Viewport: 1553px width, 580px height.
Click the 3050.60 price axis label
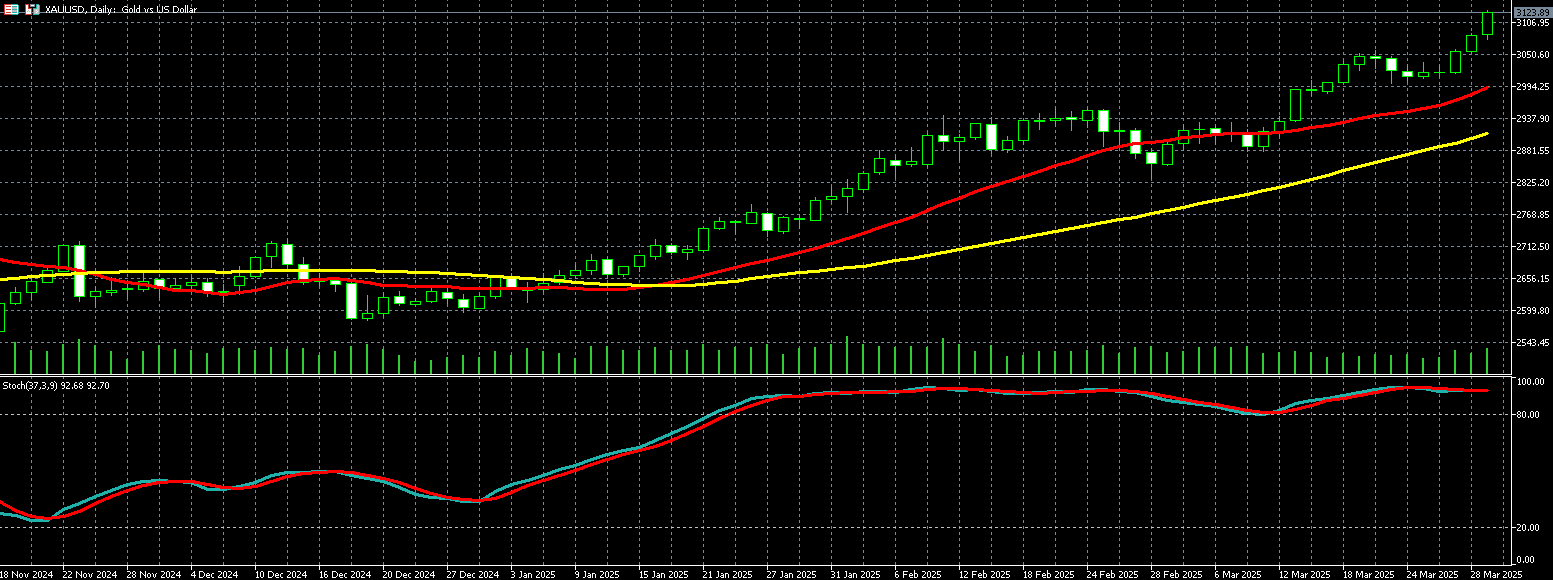click(1532, 54)
